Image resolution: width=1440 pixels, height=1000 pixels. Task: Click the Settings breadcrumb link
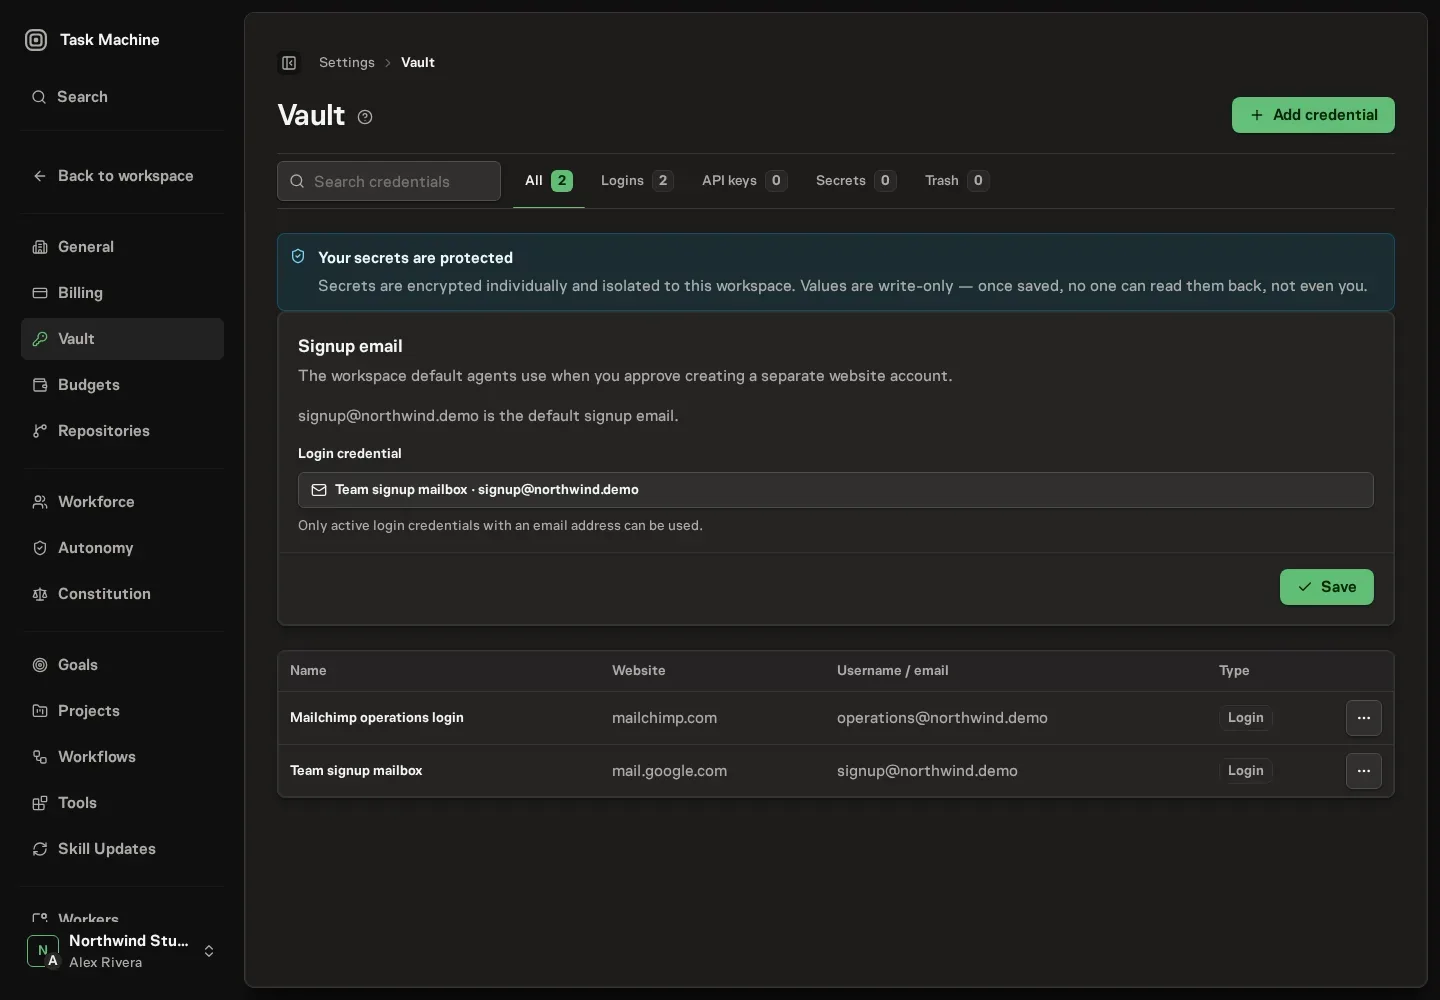pos(347,62)
